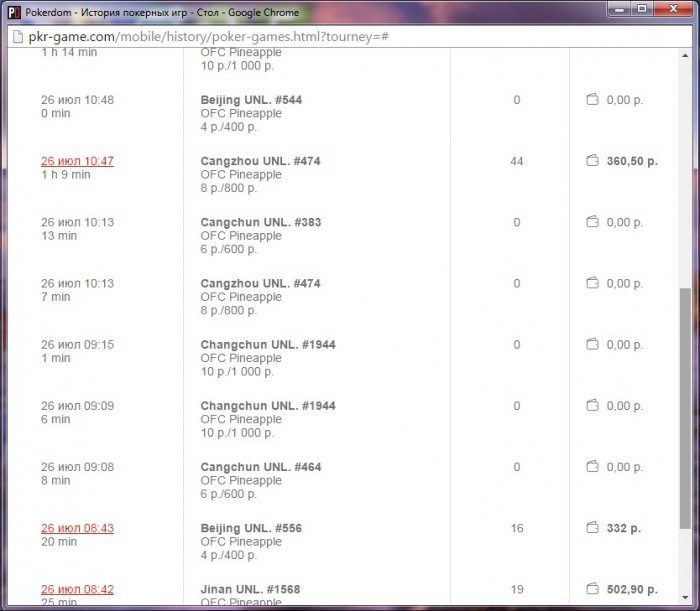Click the 26 июл 09:09 date text

click(x=78, y=406)
